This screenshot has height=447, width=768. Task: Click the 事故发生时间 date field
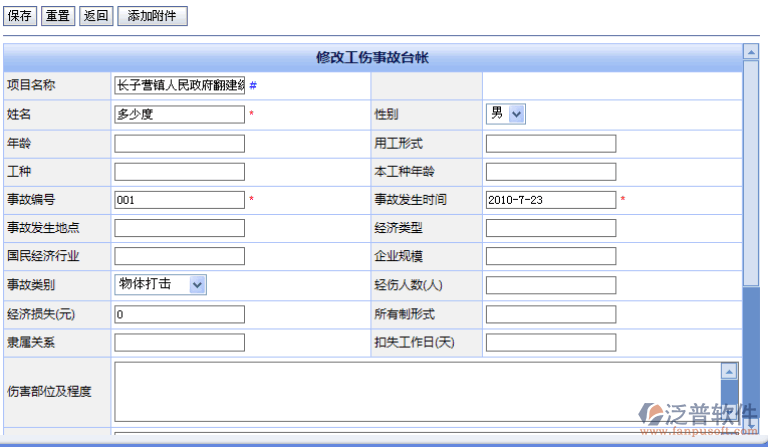(x=551, y=200)
